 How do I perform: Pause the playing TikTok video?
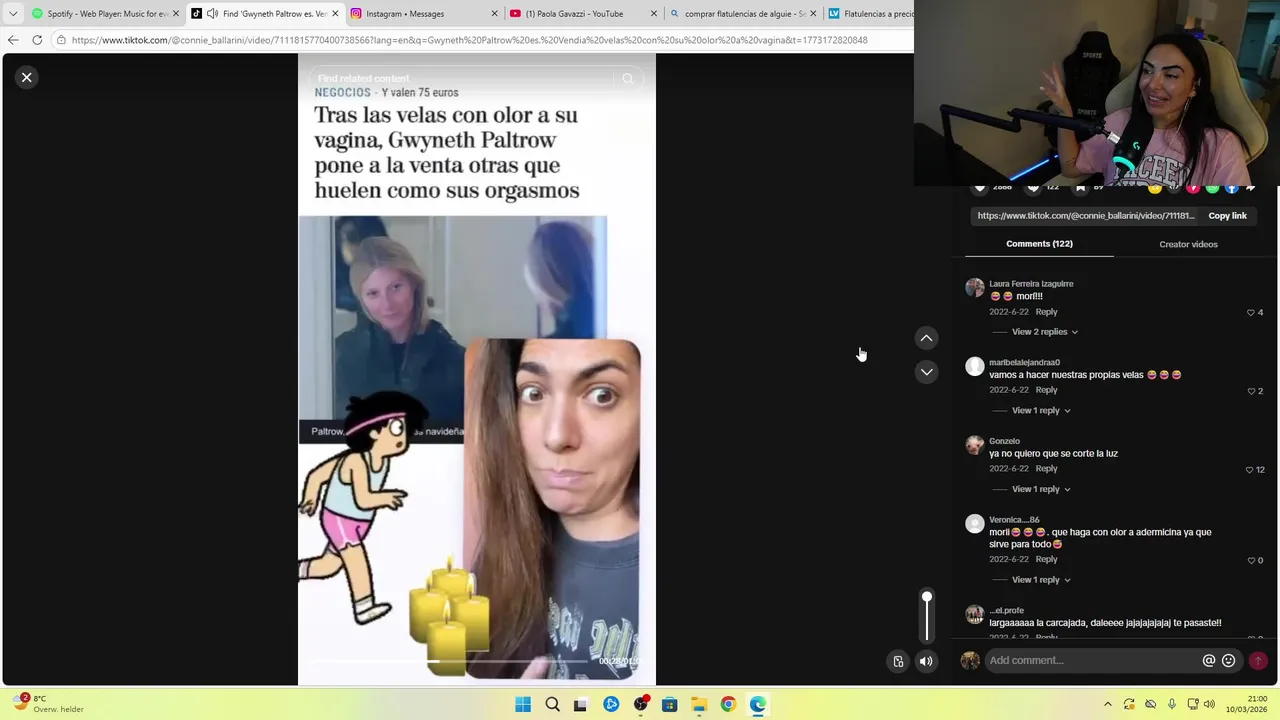coord(476,369)
